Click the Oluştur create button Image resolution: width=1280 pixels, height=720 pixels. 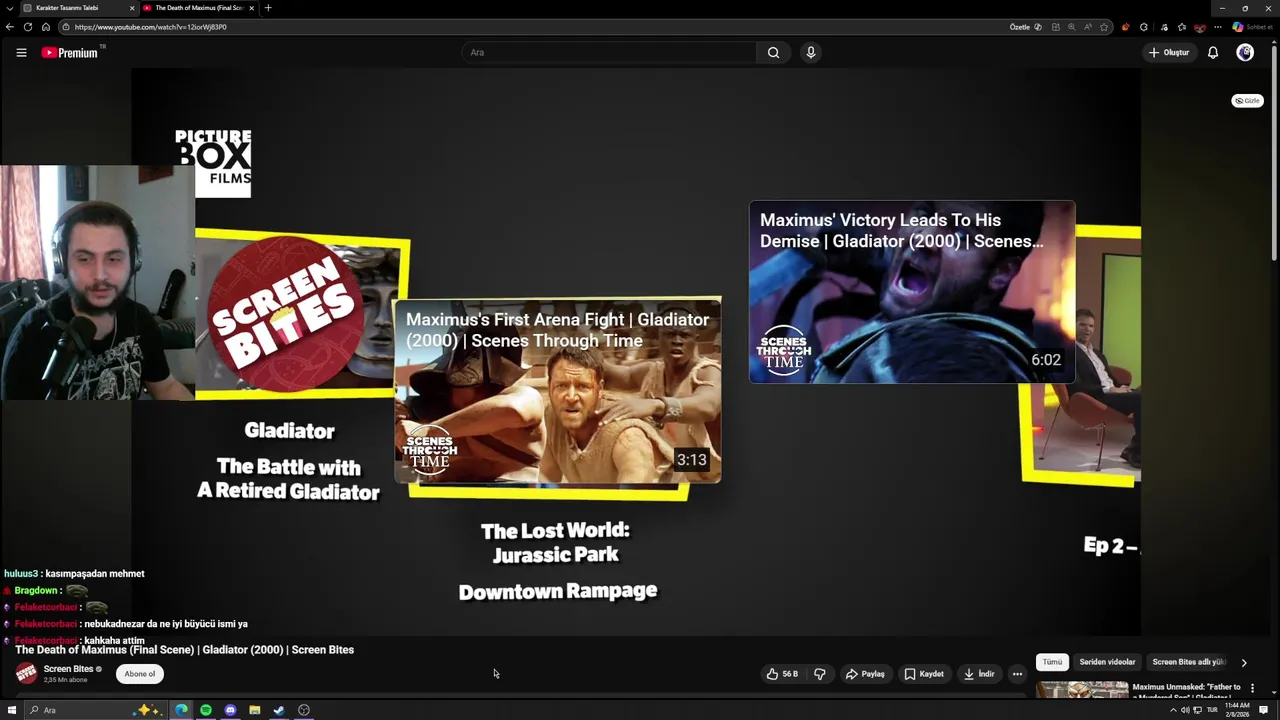(x=1168, y=52)
